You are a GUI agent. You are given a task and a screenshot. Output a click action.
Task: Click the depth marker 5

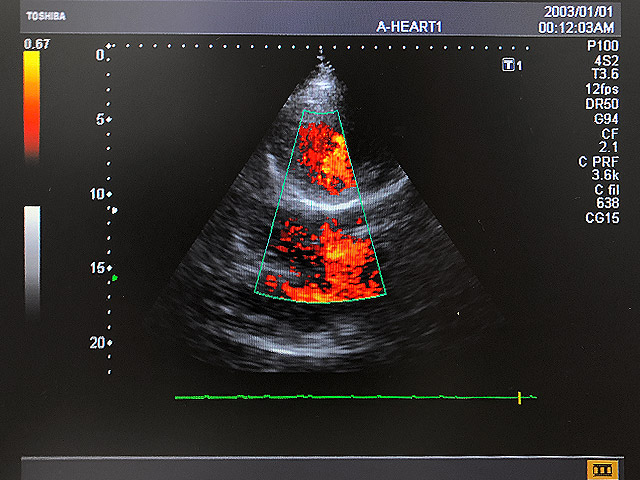pos(100,120)
